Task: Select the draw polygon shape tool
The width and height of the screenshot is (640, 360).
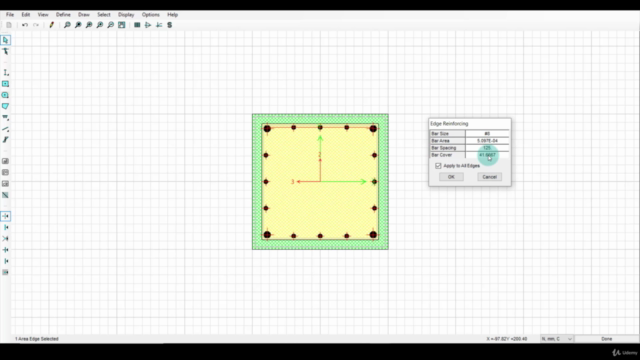Action: coord(5,106)
